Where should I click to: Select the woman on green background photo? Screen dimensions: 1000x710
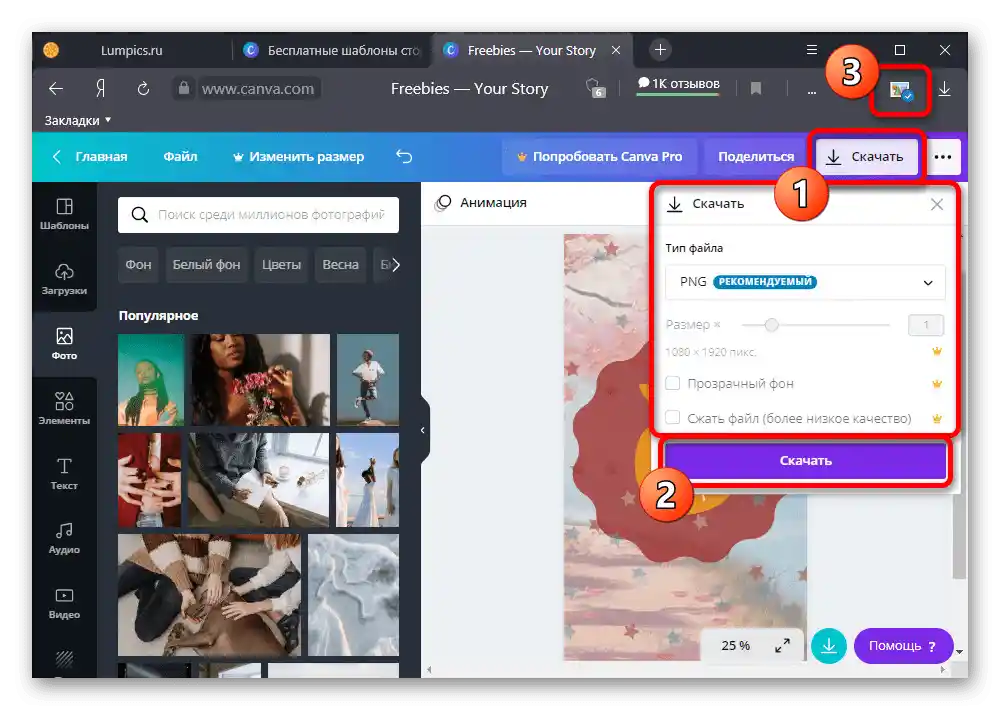(151, 380)
